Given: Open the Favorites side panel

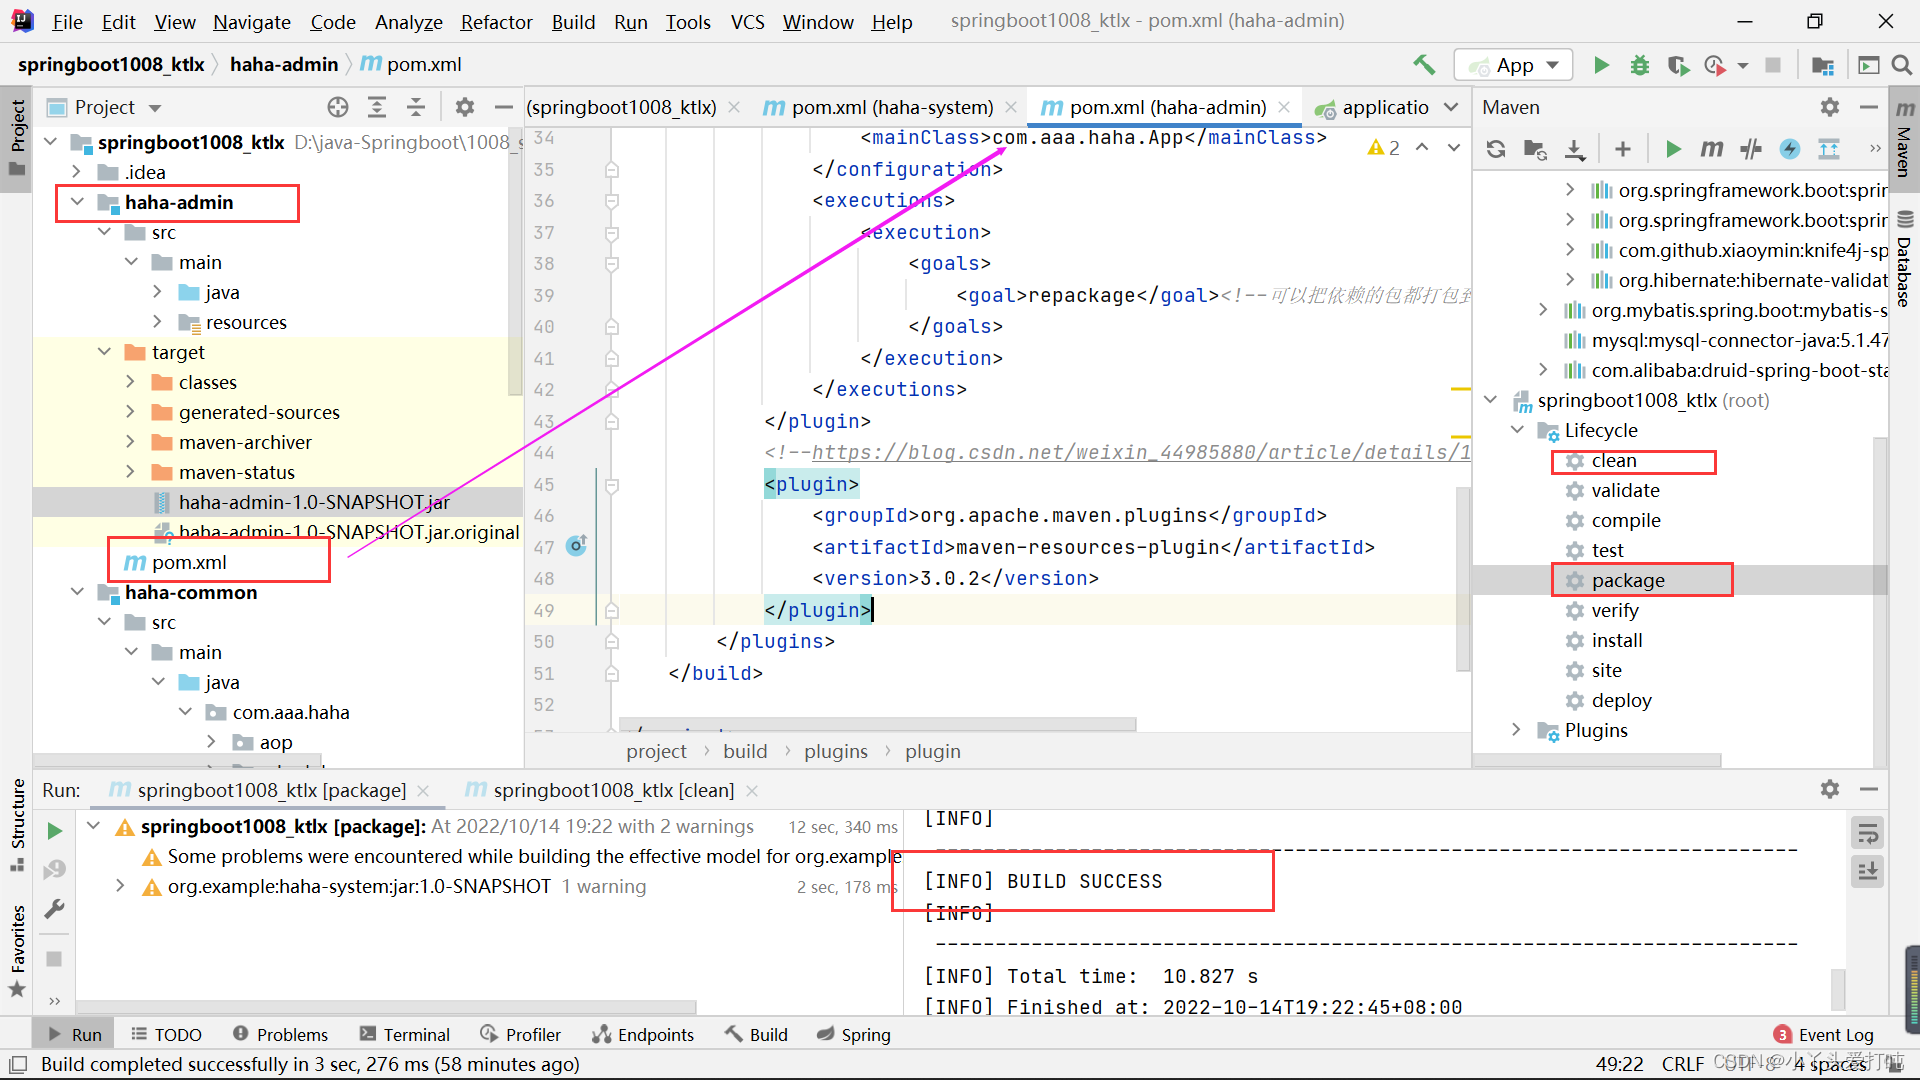Looking at the screenshot, I should click(x=17, y=950).
